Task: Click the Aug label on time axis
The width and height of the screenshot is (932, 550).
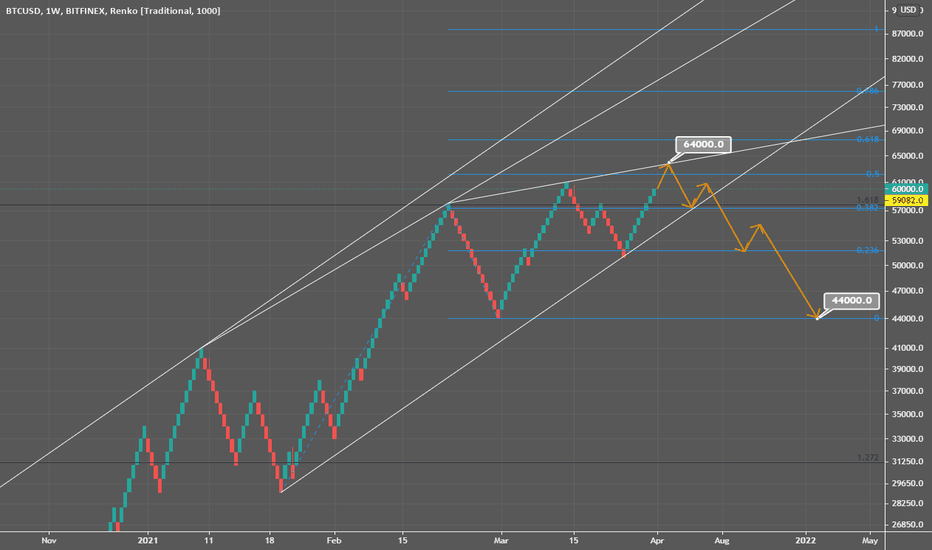Action: pyautogui.click(x=722, y=540)
